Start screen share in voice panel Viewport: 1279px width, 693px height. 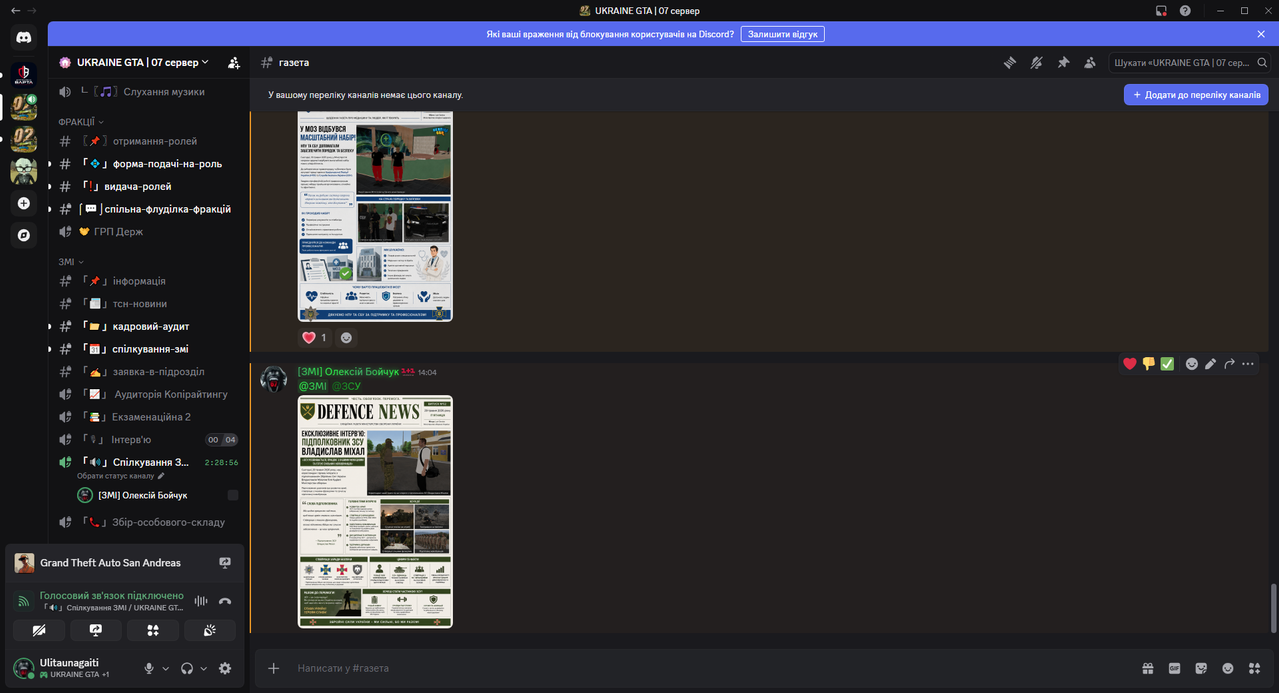coord(96,630)
